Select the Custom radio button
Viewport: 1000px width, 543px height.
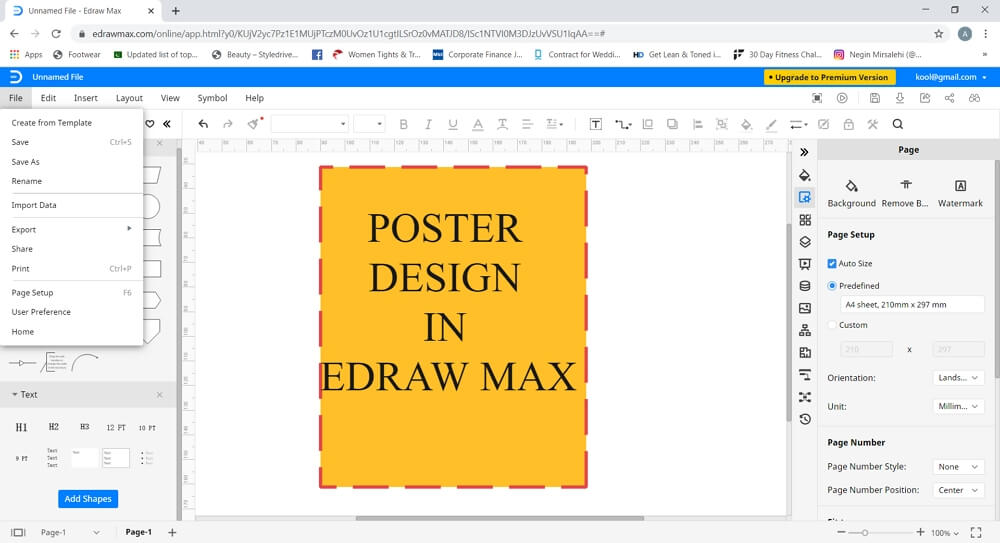click(832, 325)
